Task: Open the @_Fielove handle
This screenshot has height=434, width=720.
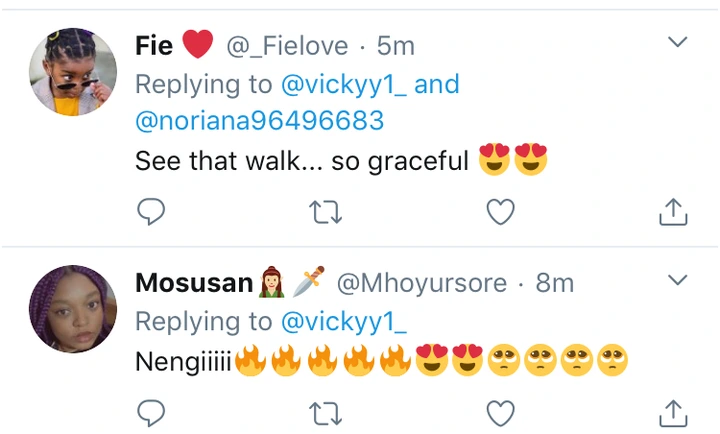Action: 287,46
